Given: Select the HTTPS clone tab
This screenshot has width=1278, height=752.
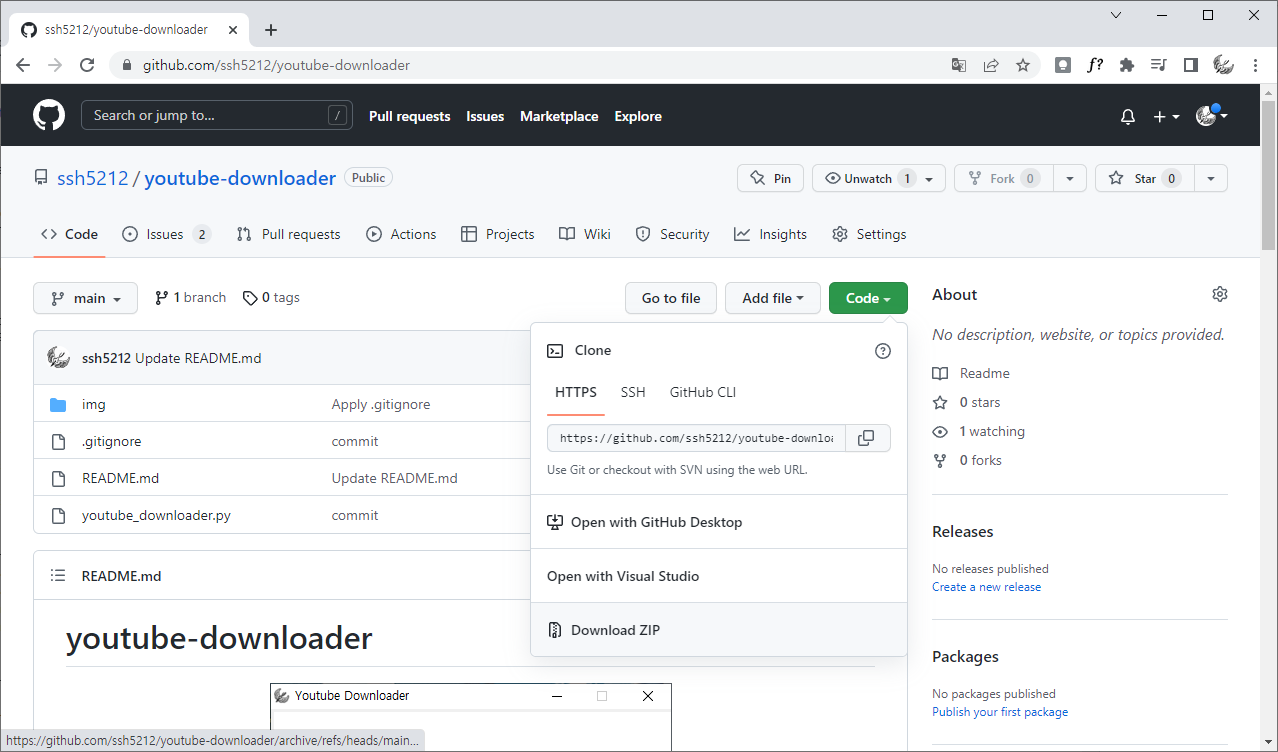Looking at the screenshot, I should tap(576, 392).
